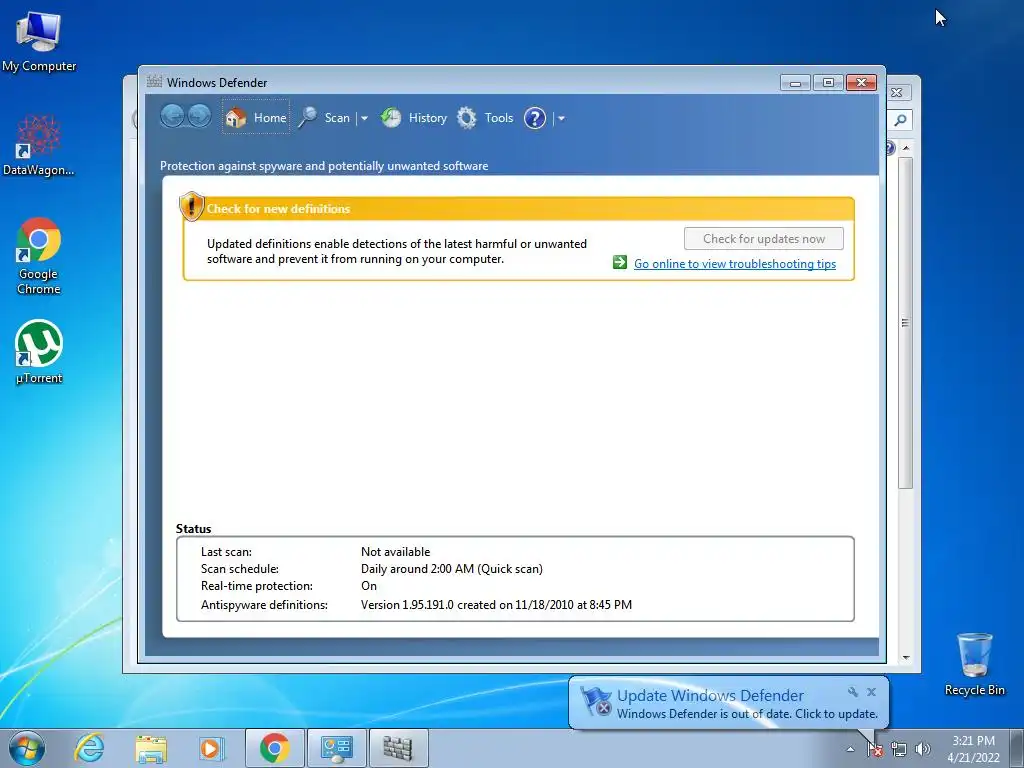Click Show desktop button at taskbar end
1024x768 pixels.
[x=1017, y=748]
